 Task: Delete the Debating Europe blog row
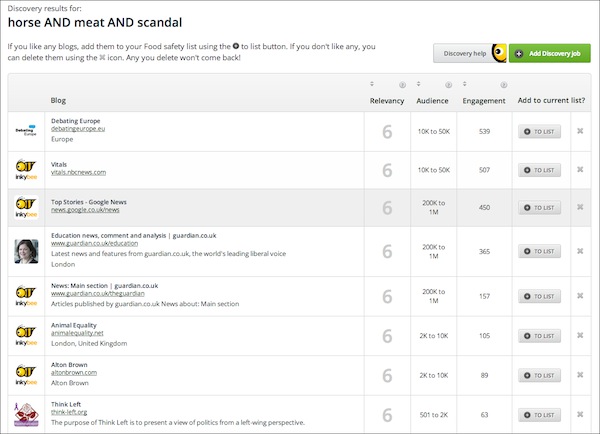click(x=580, y=131)
